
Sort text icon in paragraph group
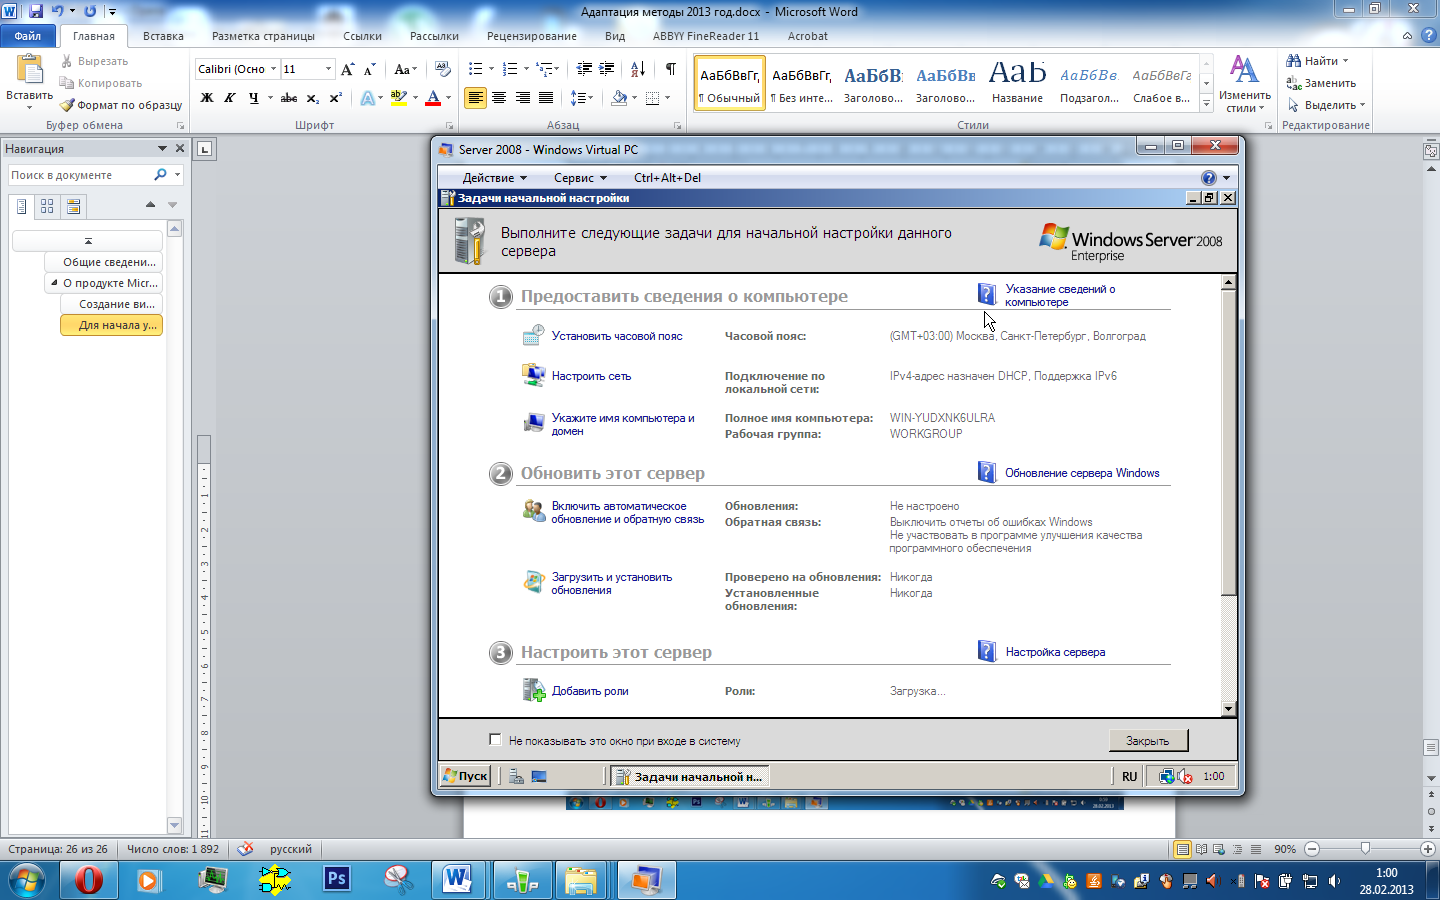tap(638, 69)
